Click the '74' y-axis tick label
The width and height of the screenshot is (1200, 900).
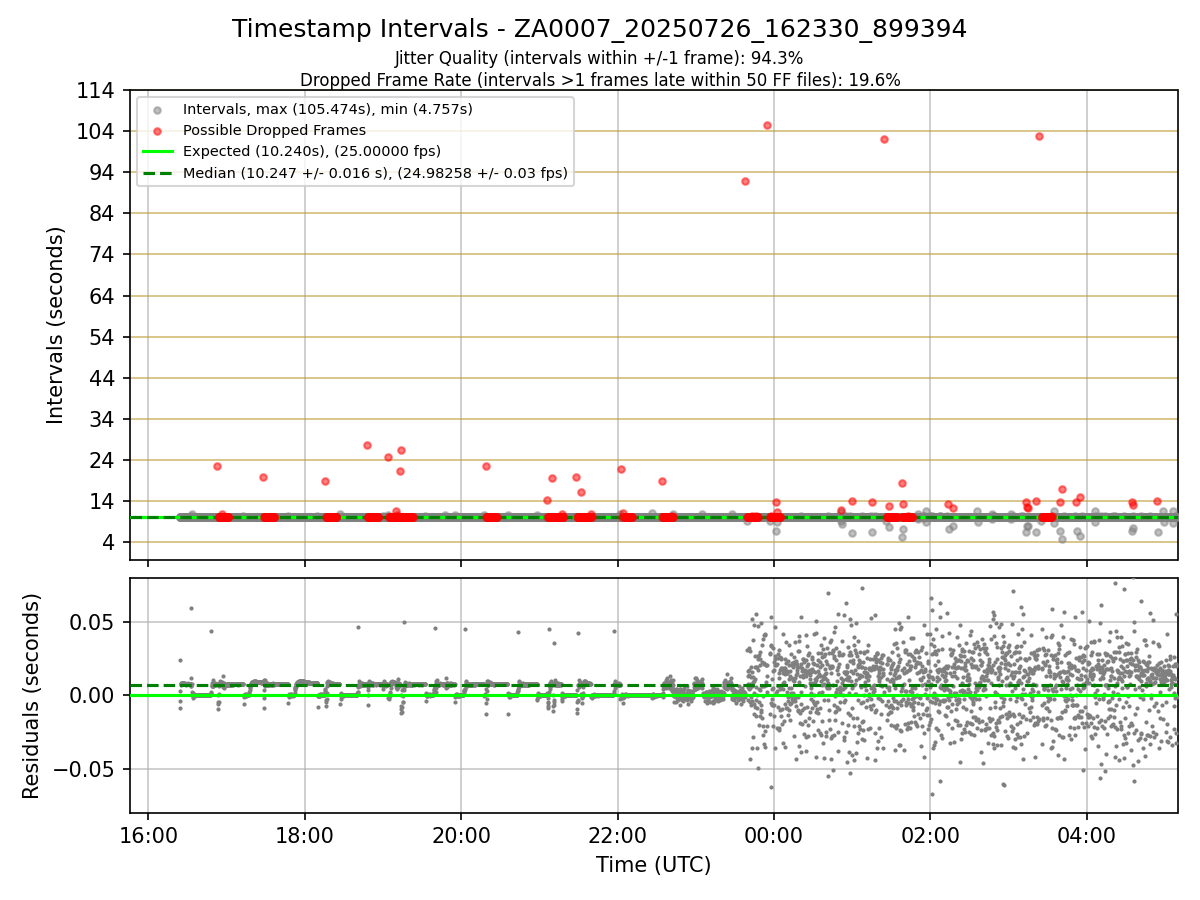point(104,255)
